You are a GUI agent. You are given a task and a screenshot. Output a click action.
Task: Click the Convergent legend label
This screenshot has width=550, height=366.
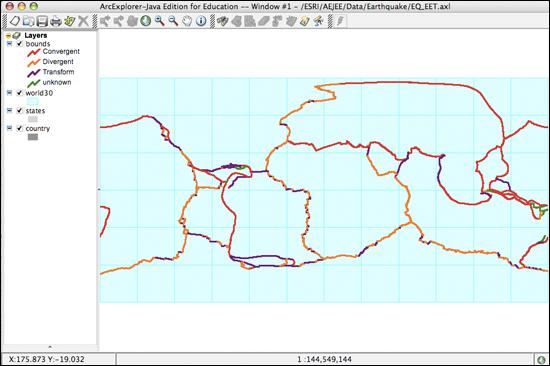click(x=61, y=52)
